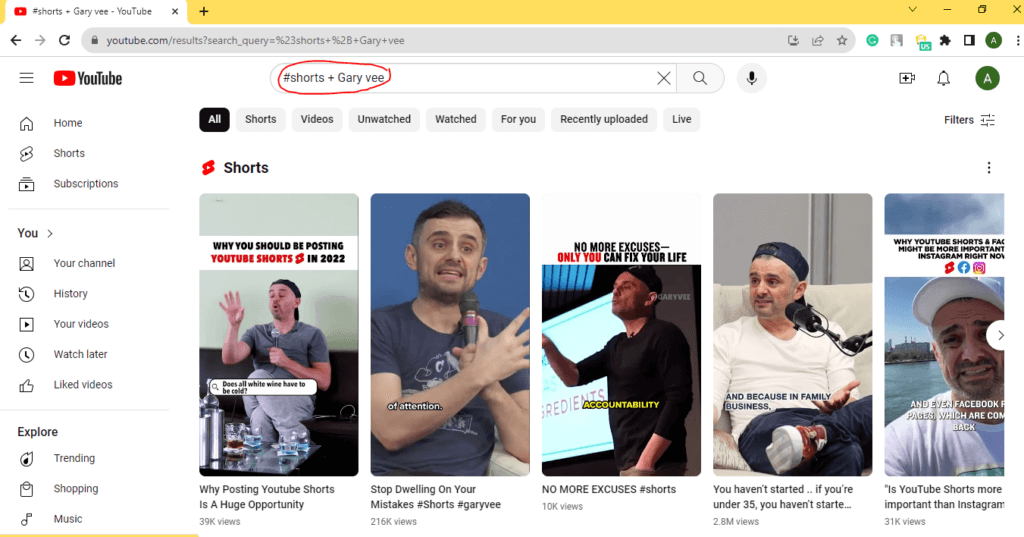Viewport: 1024px width, 537px height.
Task: Click the magnifier search button
Action: click(700, 78)
